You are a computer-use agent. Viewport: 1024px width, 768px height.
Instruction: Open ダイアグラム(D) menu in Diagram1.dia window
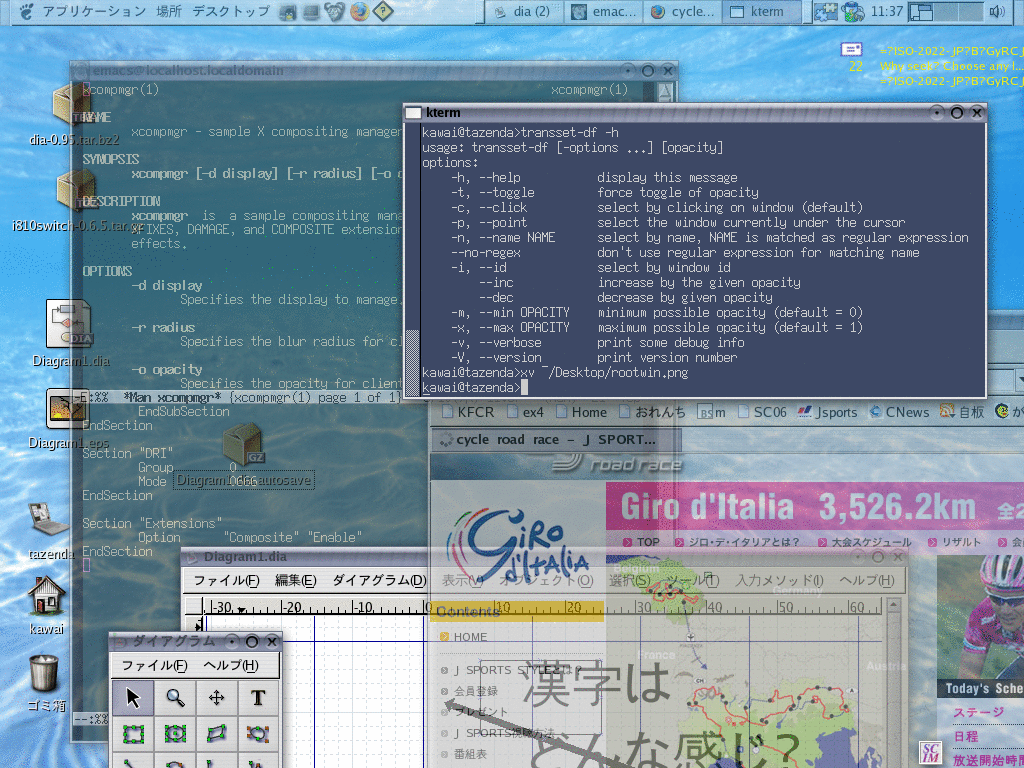379,581
